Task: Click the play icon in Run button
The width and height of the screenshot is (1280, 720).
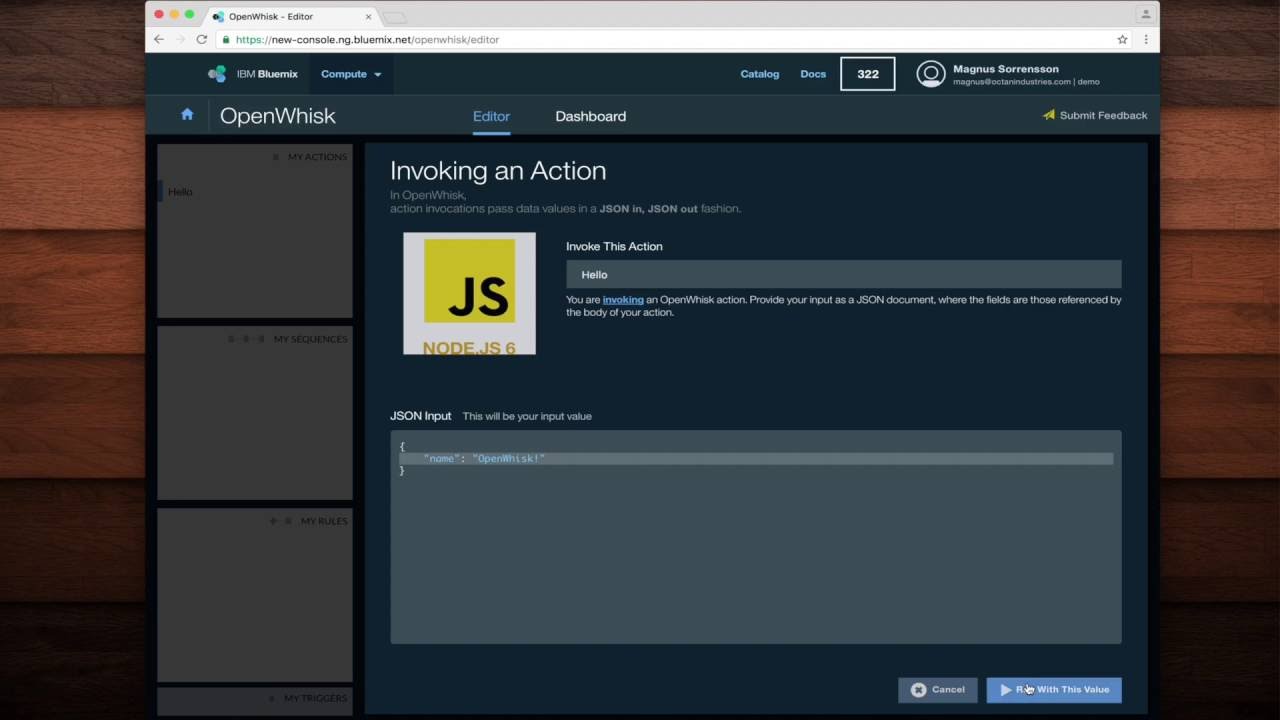Action: pyautogui.click(x=1006, y=690)
